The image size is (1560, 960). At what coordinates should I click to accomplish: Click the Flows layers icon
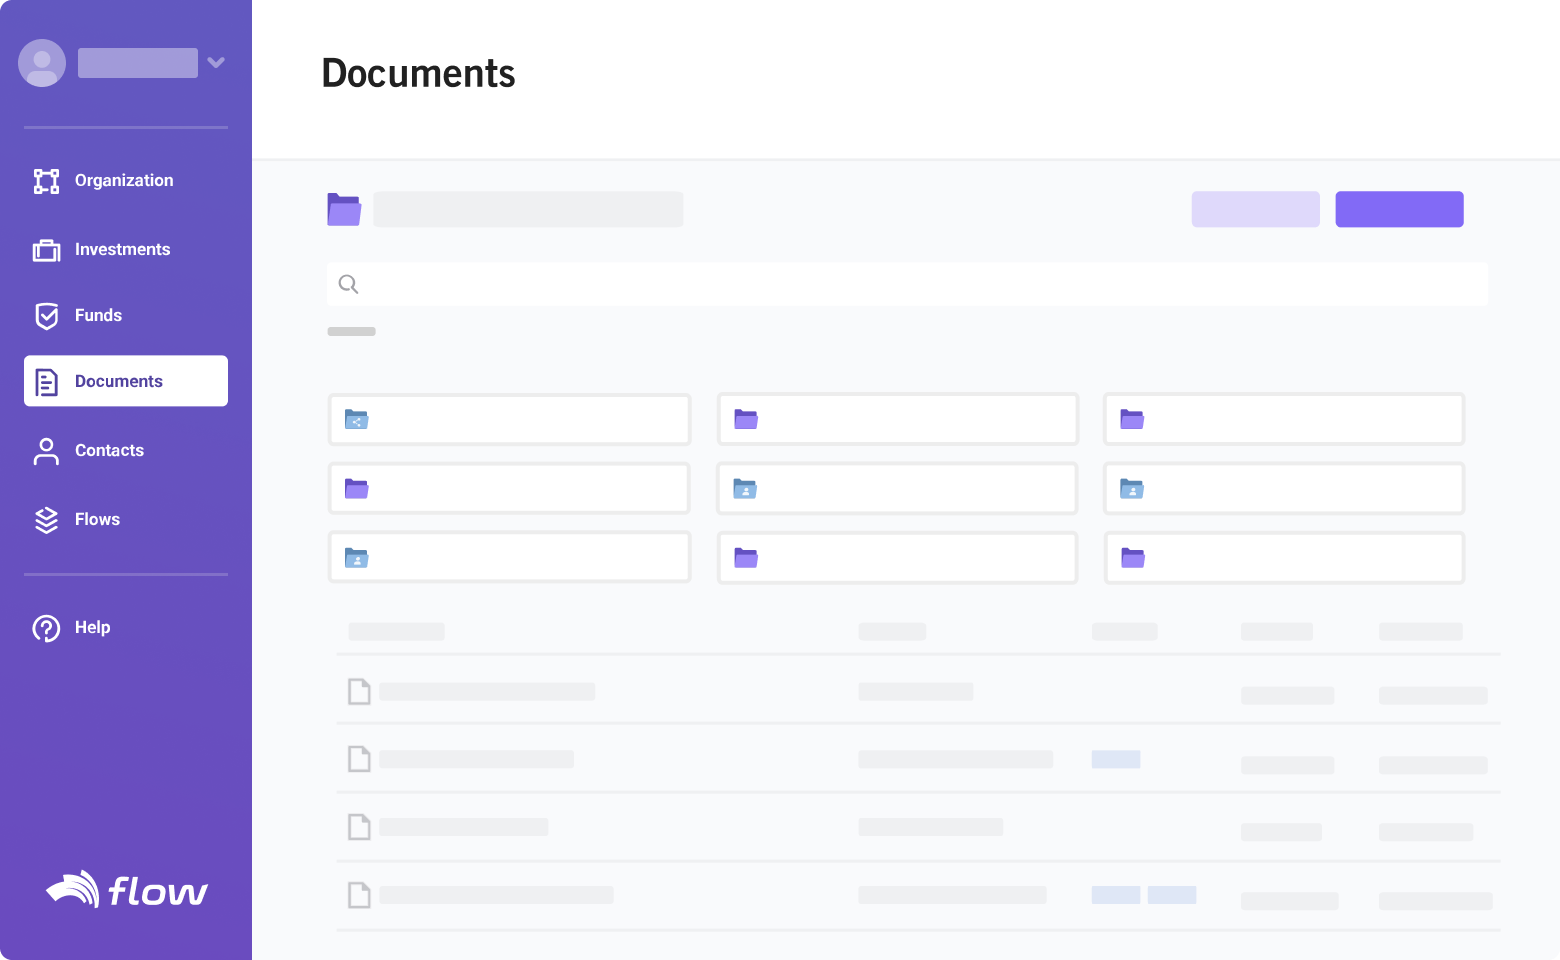click(x=46, y=520)
